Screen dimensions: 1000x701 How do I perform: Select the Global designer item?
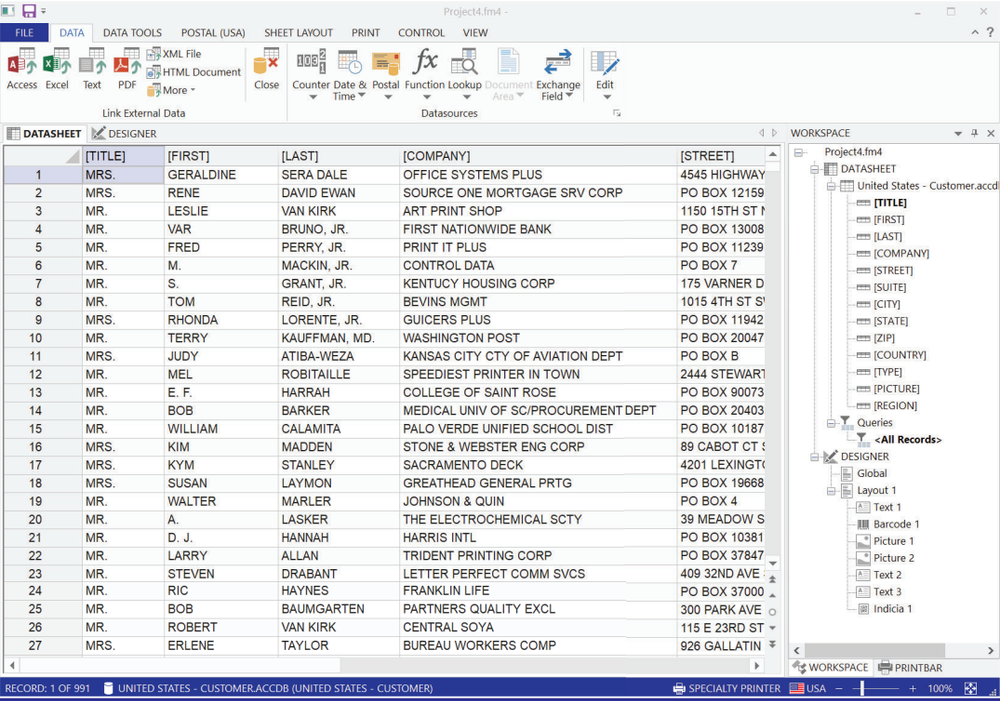pyautogui.click(x=872, y=473)
